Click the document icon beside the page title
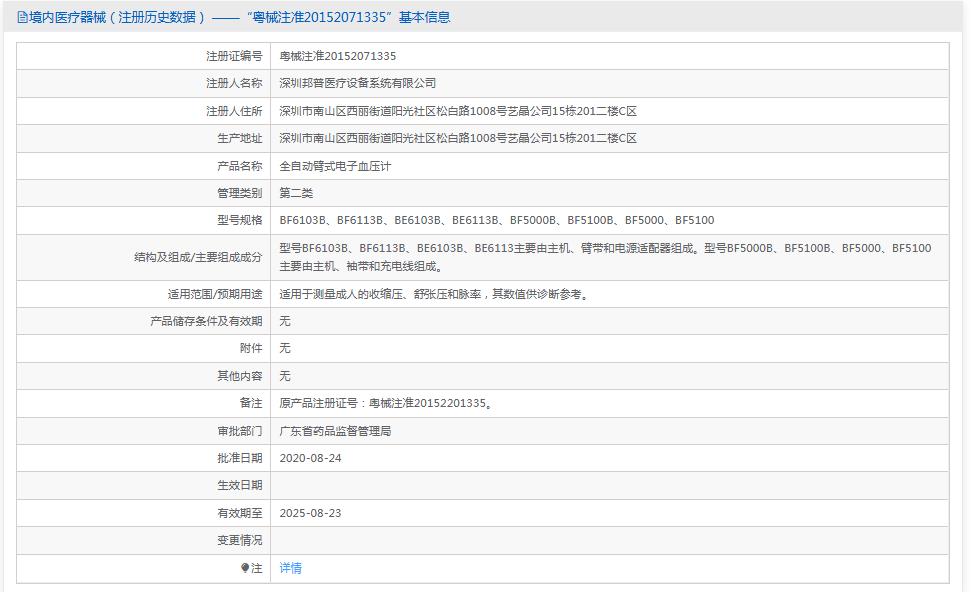972x592 pixels. (x=22, y=17)
